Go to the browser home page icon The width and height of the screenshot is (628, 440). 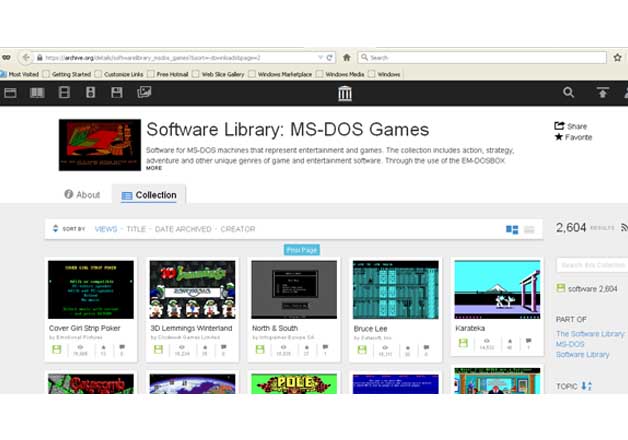[x=346, y=58]
